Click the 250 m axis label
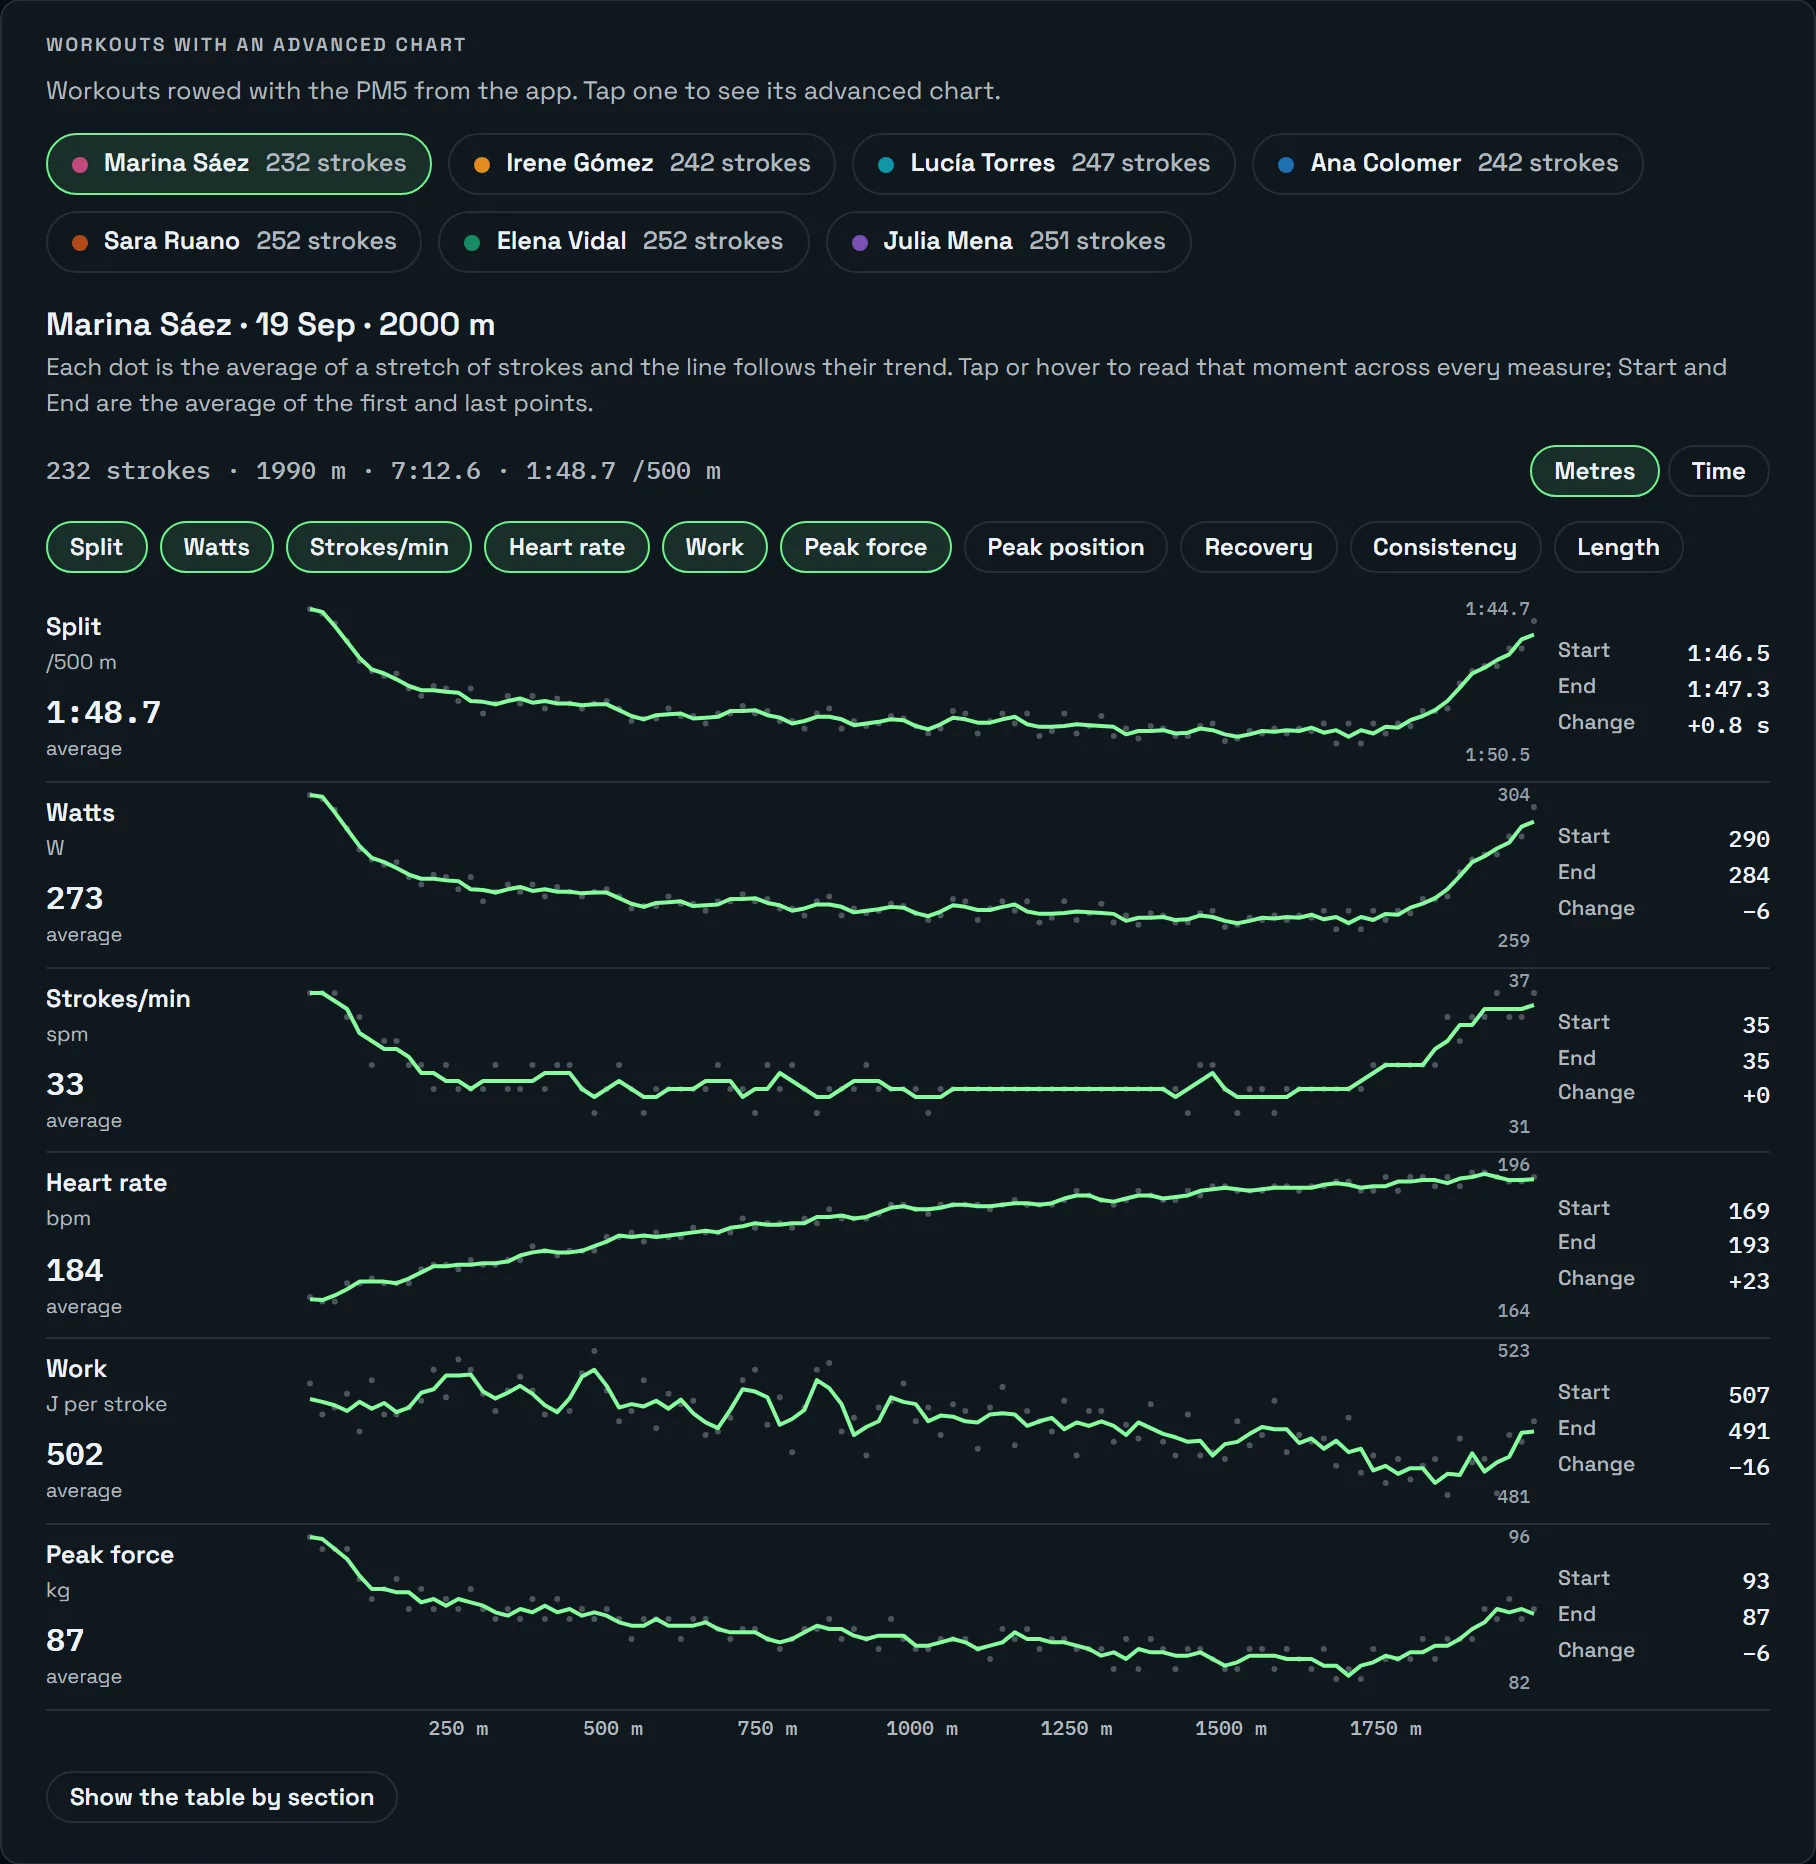Image resolution: width=1816 pixels, height=1864 pixels. coord(458,1728)
